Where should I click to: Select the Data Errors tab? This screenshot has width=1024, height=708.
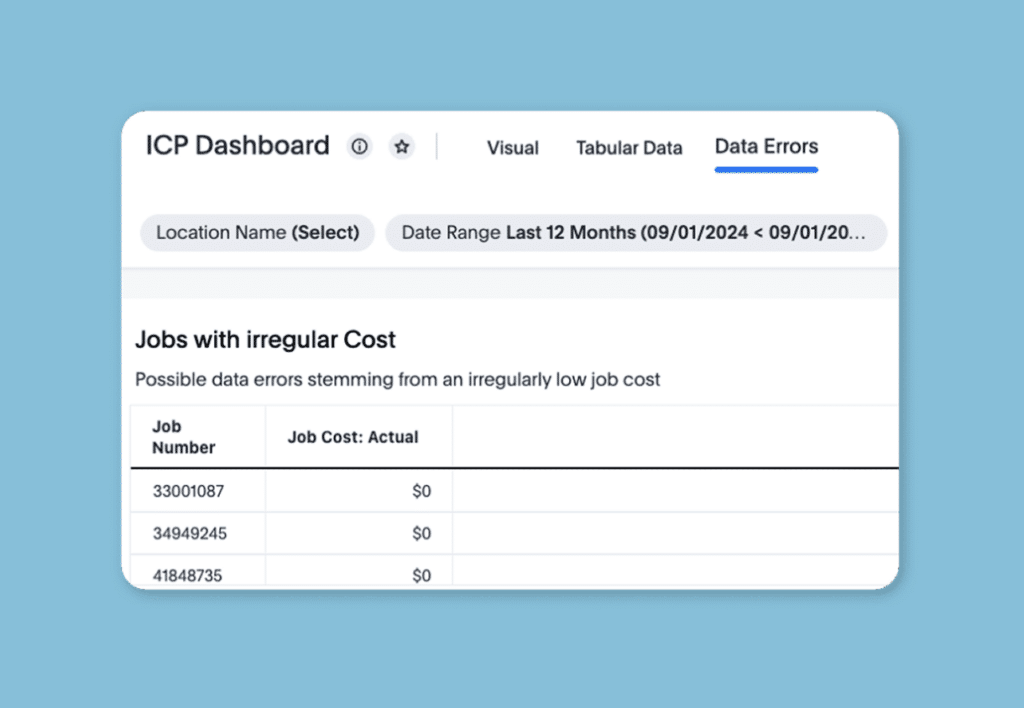coord(766,147)
